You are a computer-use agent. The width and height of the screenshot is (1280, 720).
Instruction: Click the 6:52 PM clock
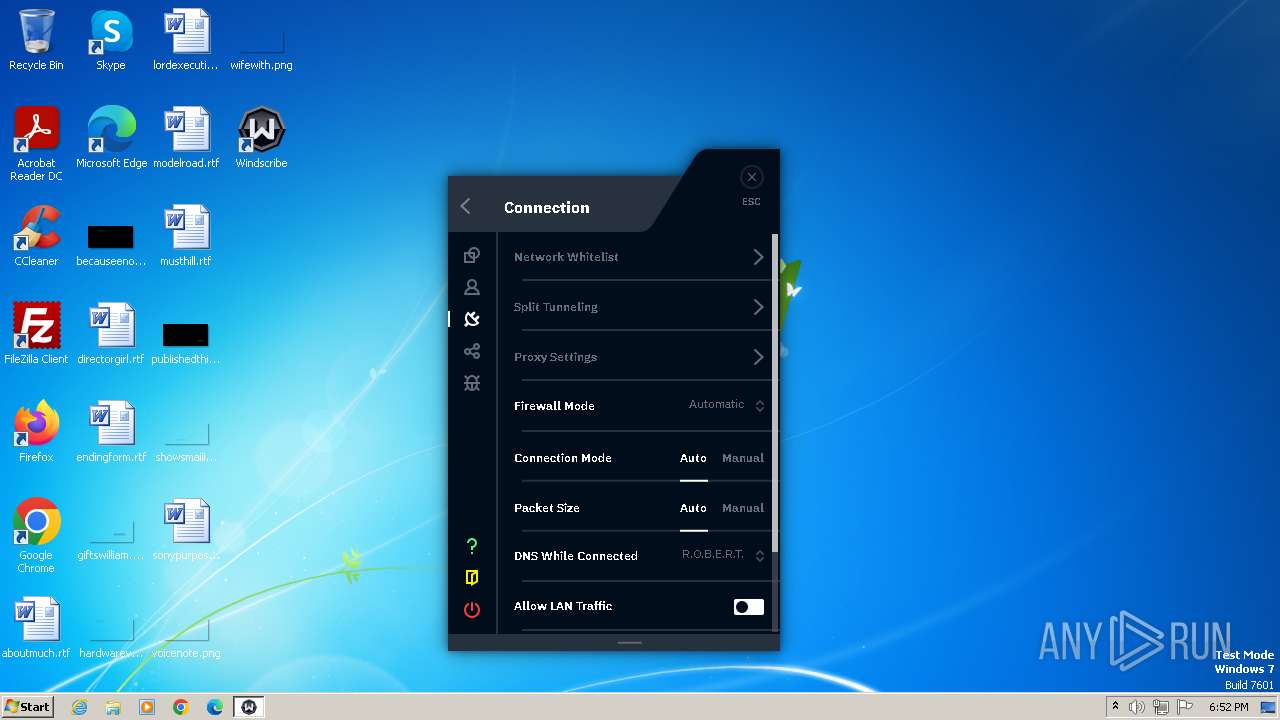(1228, 707)
